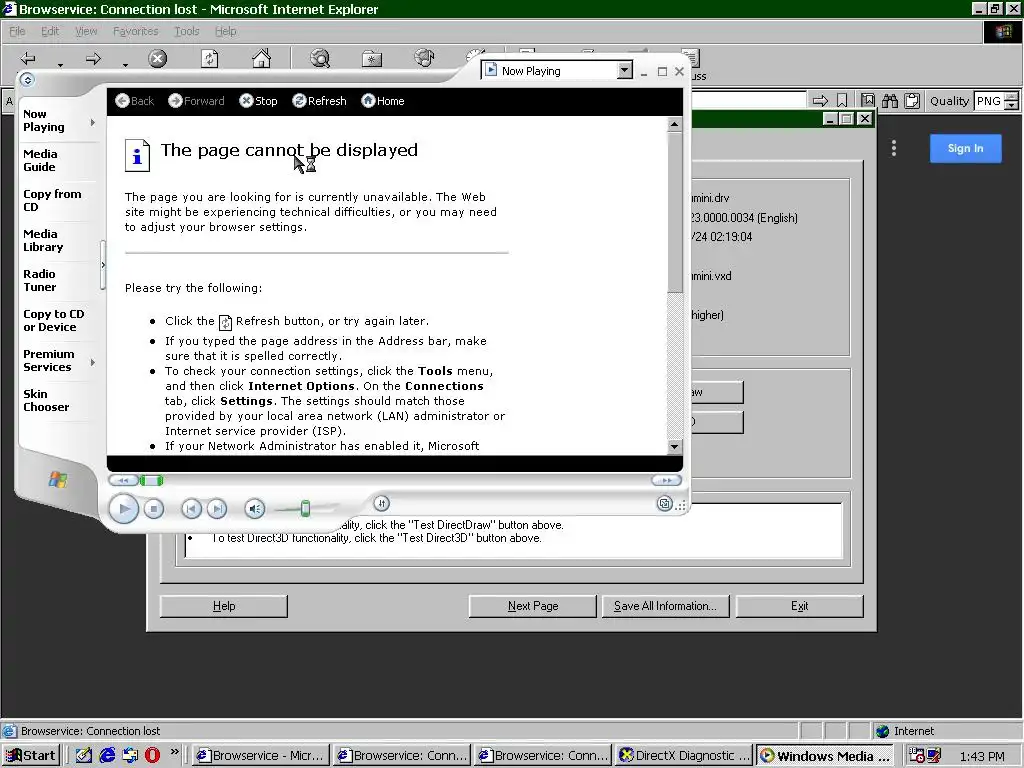Click Stop in Media Player browser bar

coord(258,101)
